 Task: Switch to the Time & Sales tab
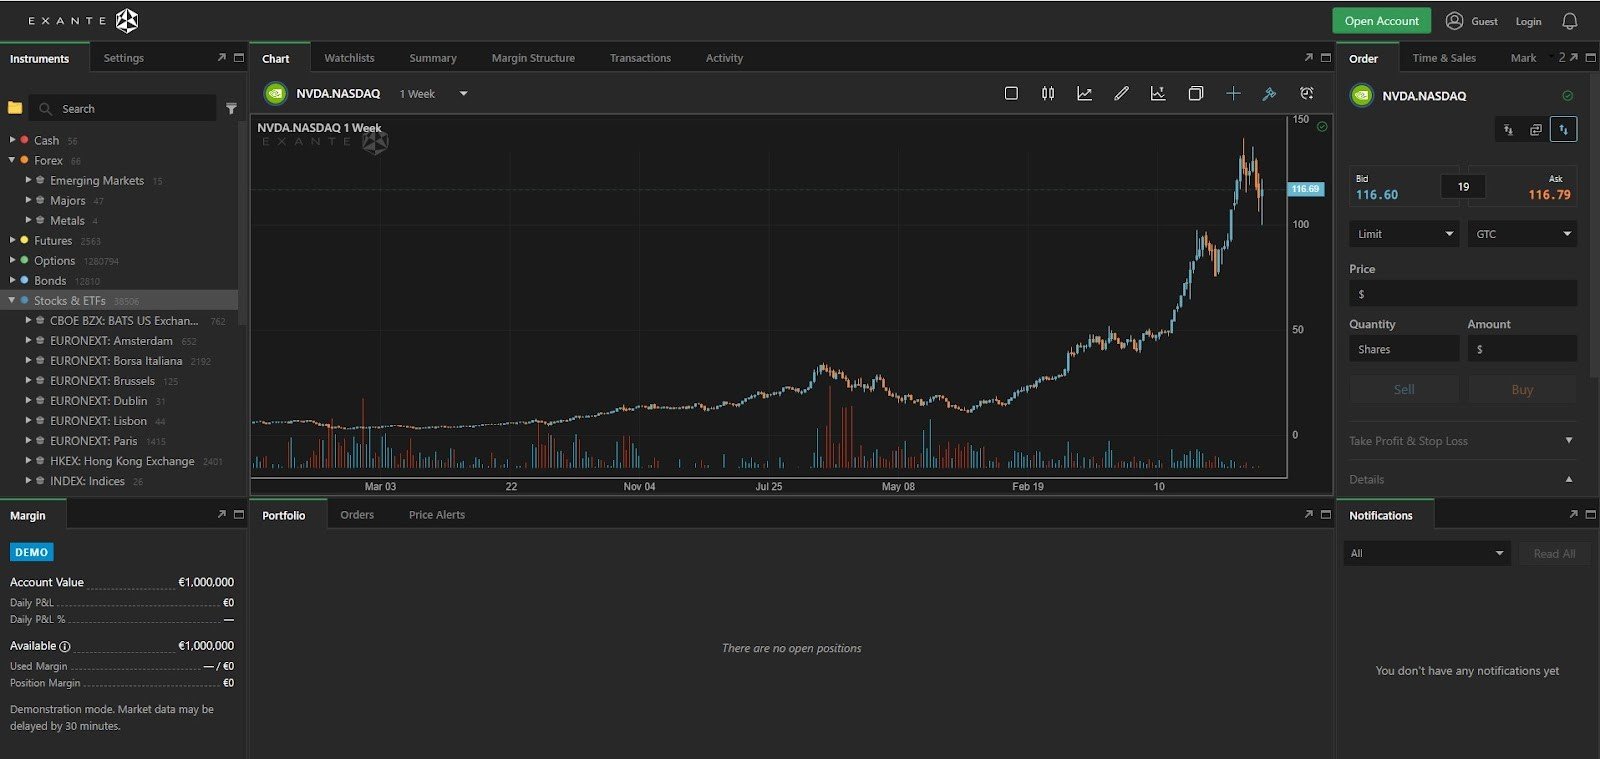pos(1444,58)
